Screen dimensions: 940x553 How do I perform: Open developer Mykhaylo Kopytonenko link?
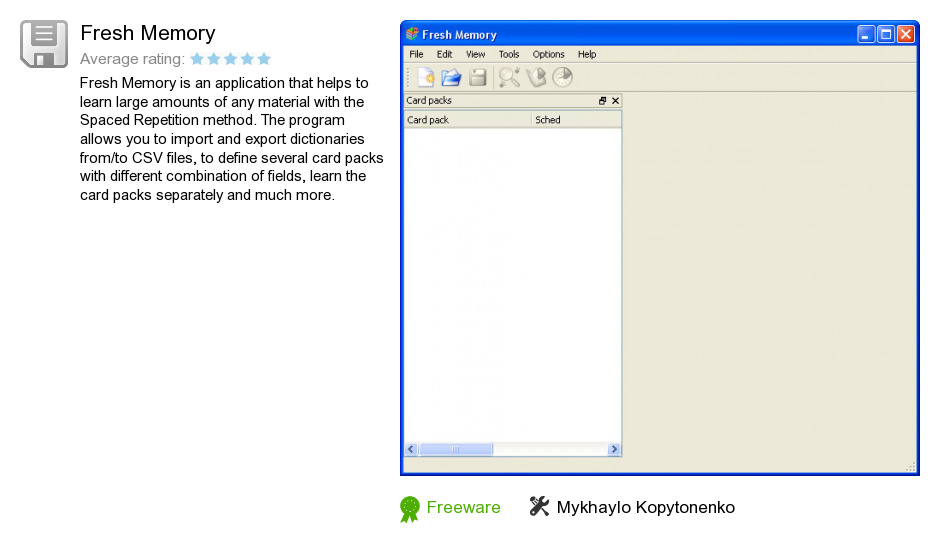[646, 507]
